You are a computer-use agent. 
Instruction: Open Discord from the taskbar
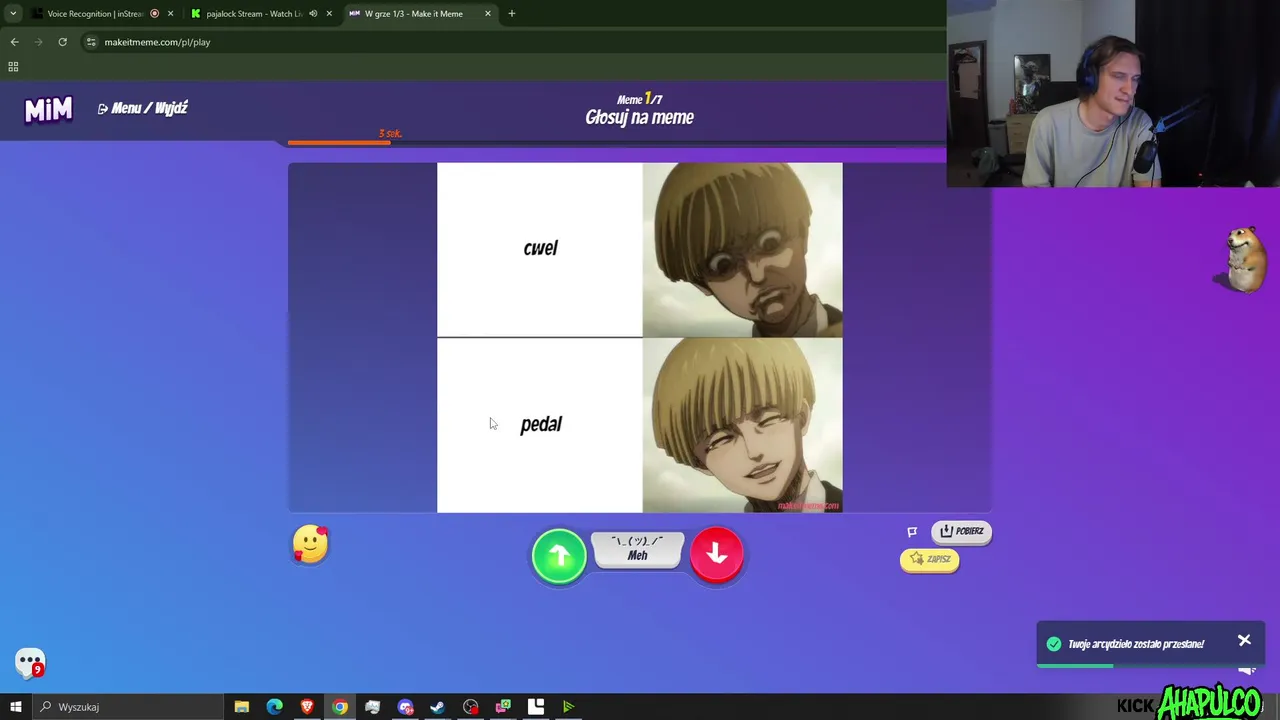tap(405, 707)
